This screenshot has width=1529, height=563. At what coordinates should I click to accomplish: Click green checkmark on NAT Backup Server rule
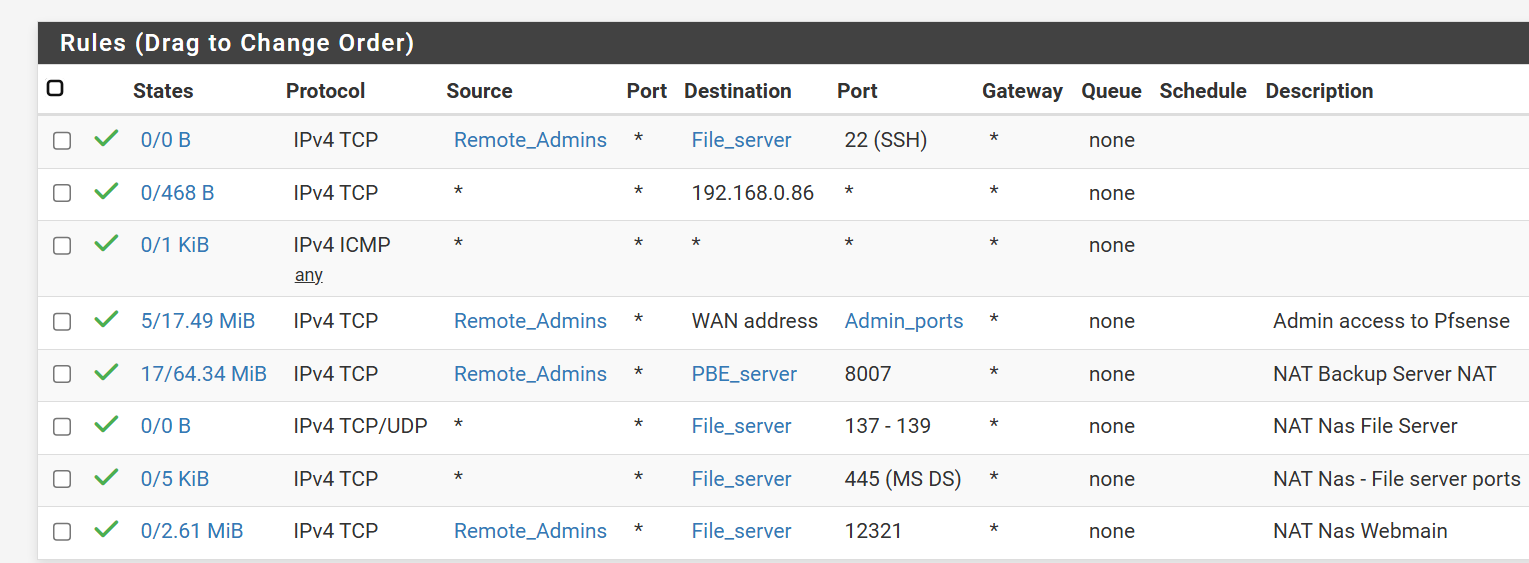coord(106,373)
